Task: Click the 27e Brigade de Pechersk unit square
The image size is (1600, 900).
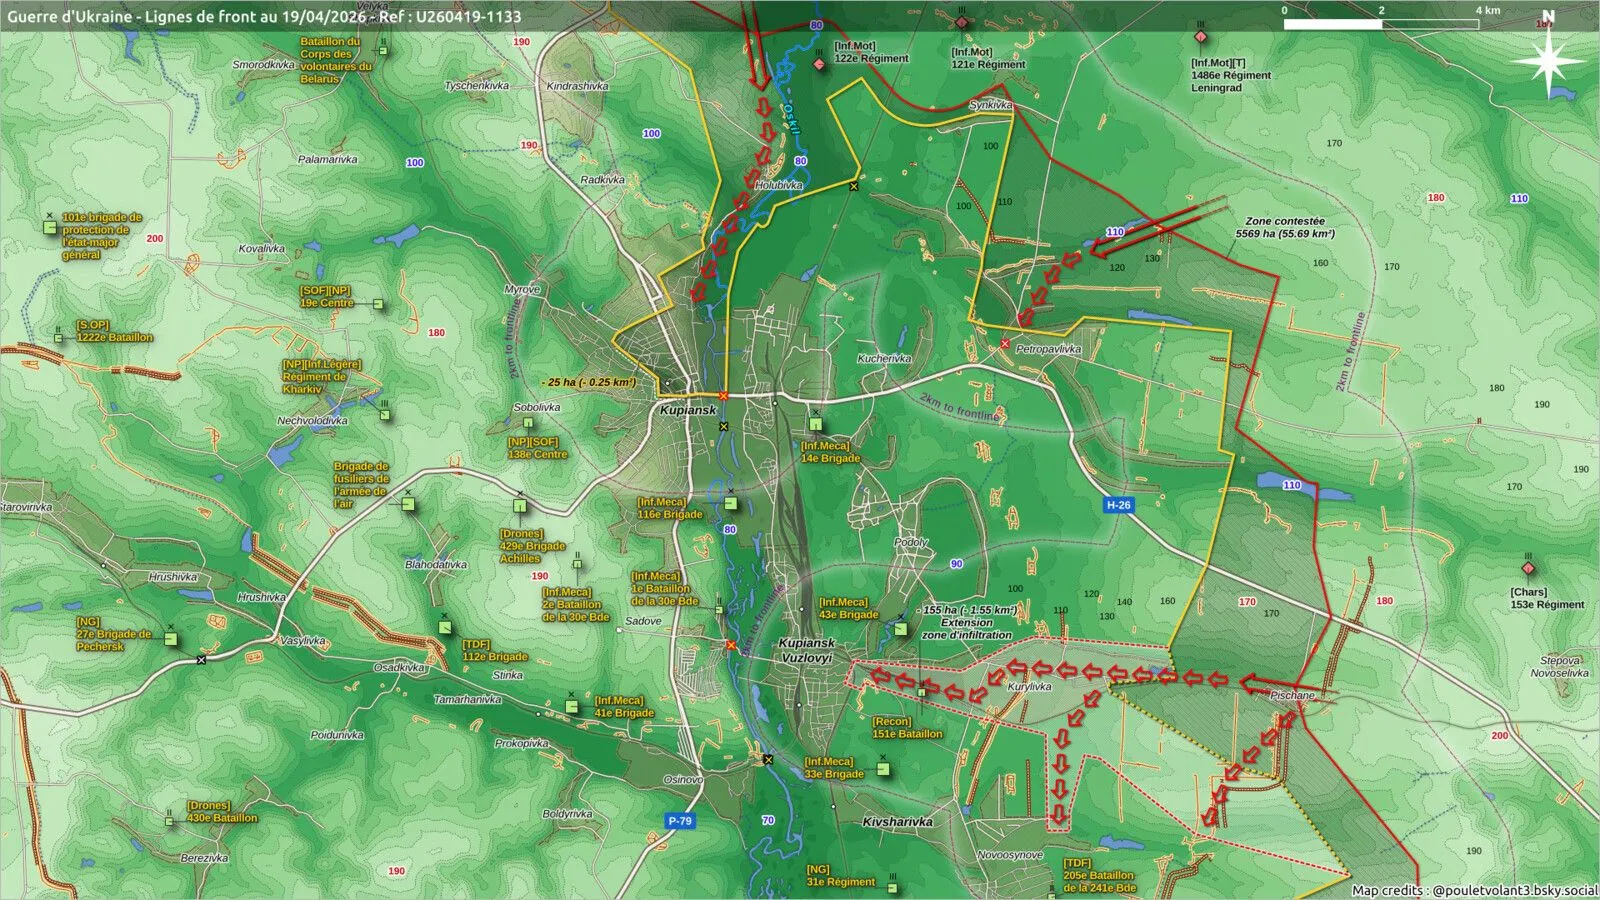Action: (170, 638)
